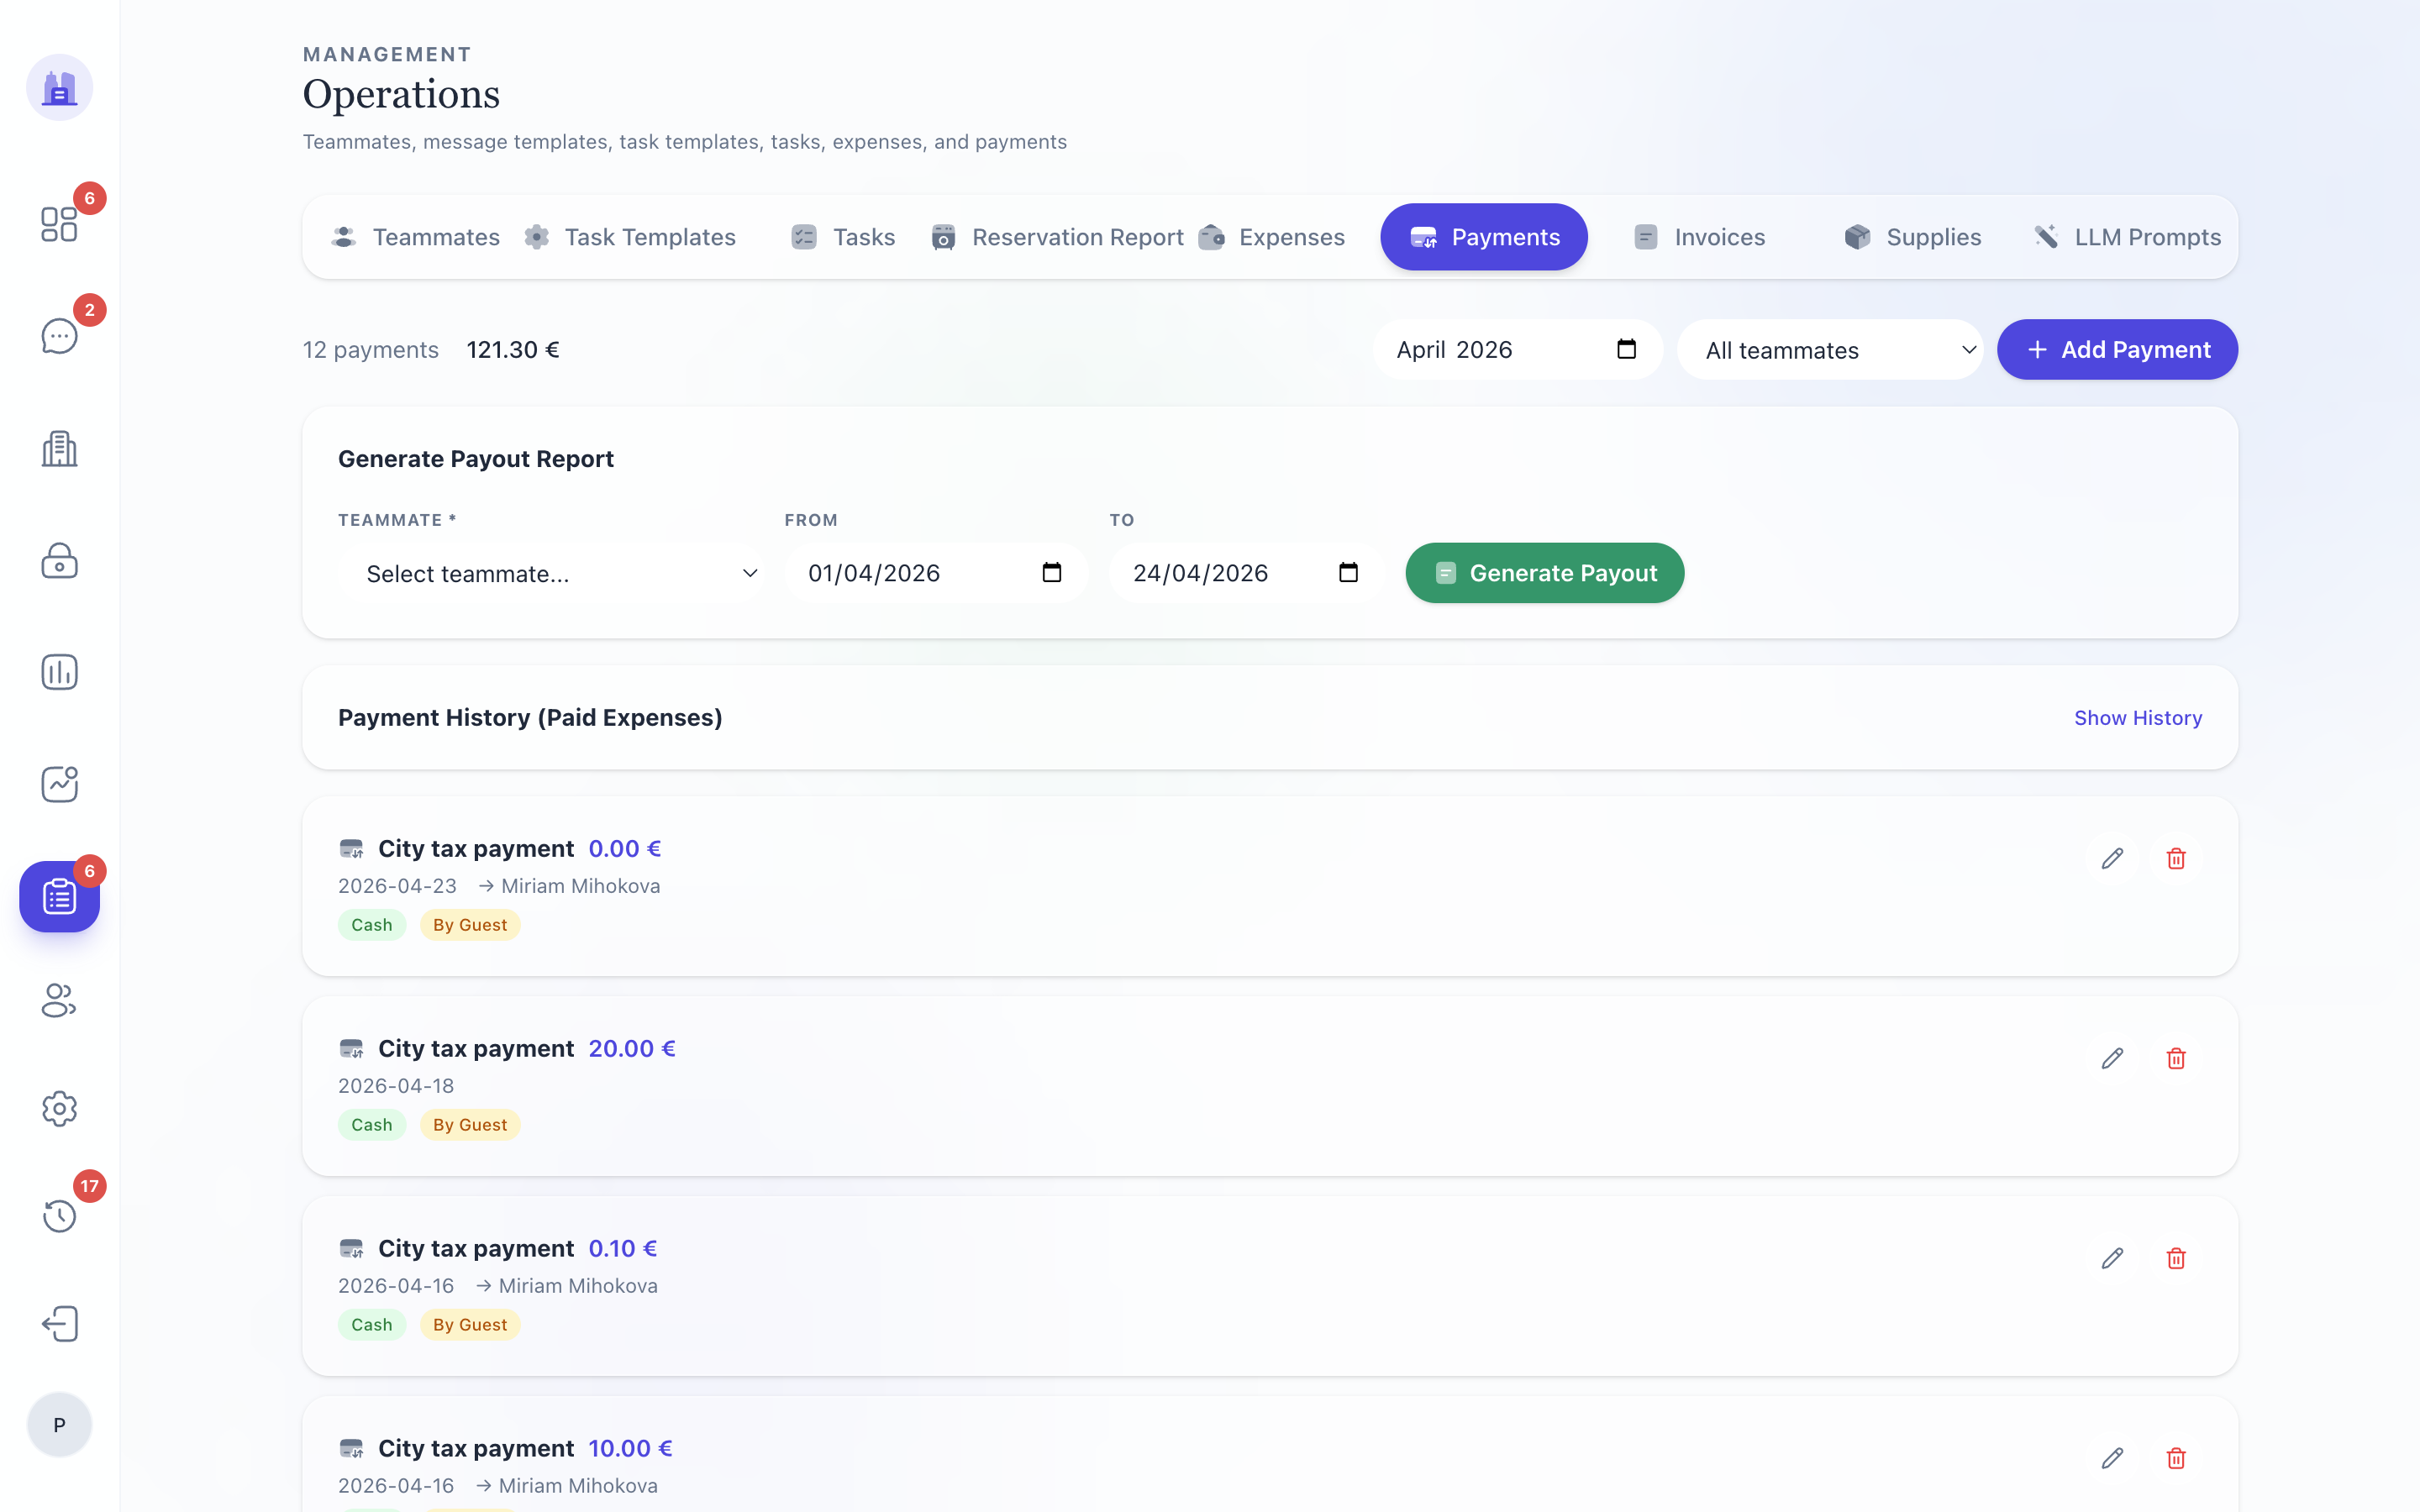Click the By Guest tag on the 0.10 € payment

470,1325
